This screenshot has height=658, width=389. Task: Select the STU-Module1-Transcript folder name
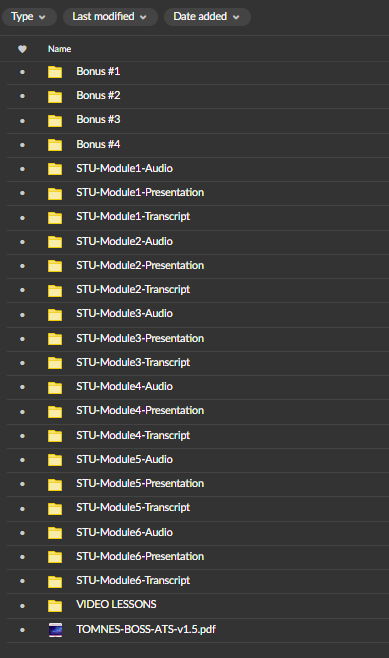click(x=133, y=217)
